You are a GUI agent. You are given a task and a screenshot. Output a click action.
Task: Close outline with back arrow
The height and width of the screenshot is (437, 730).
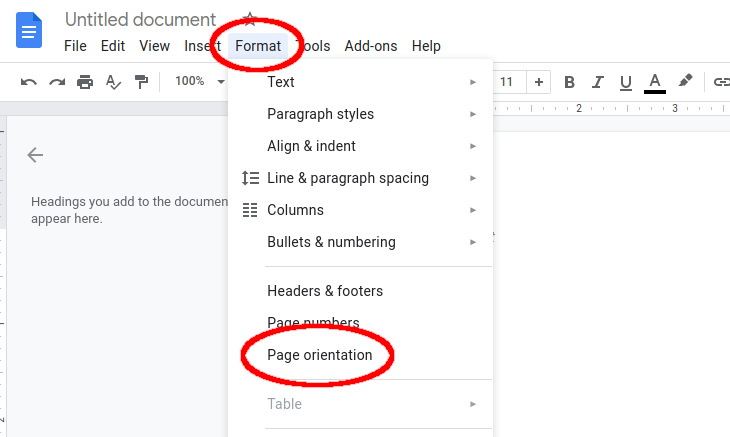point(36,155)
